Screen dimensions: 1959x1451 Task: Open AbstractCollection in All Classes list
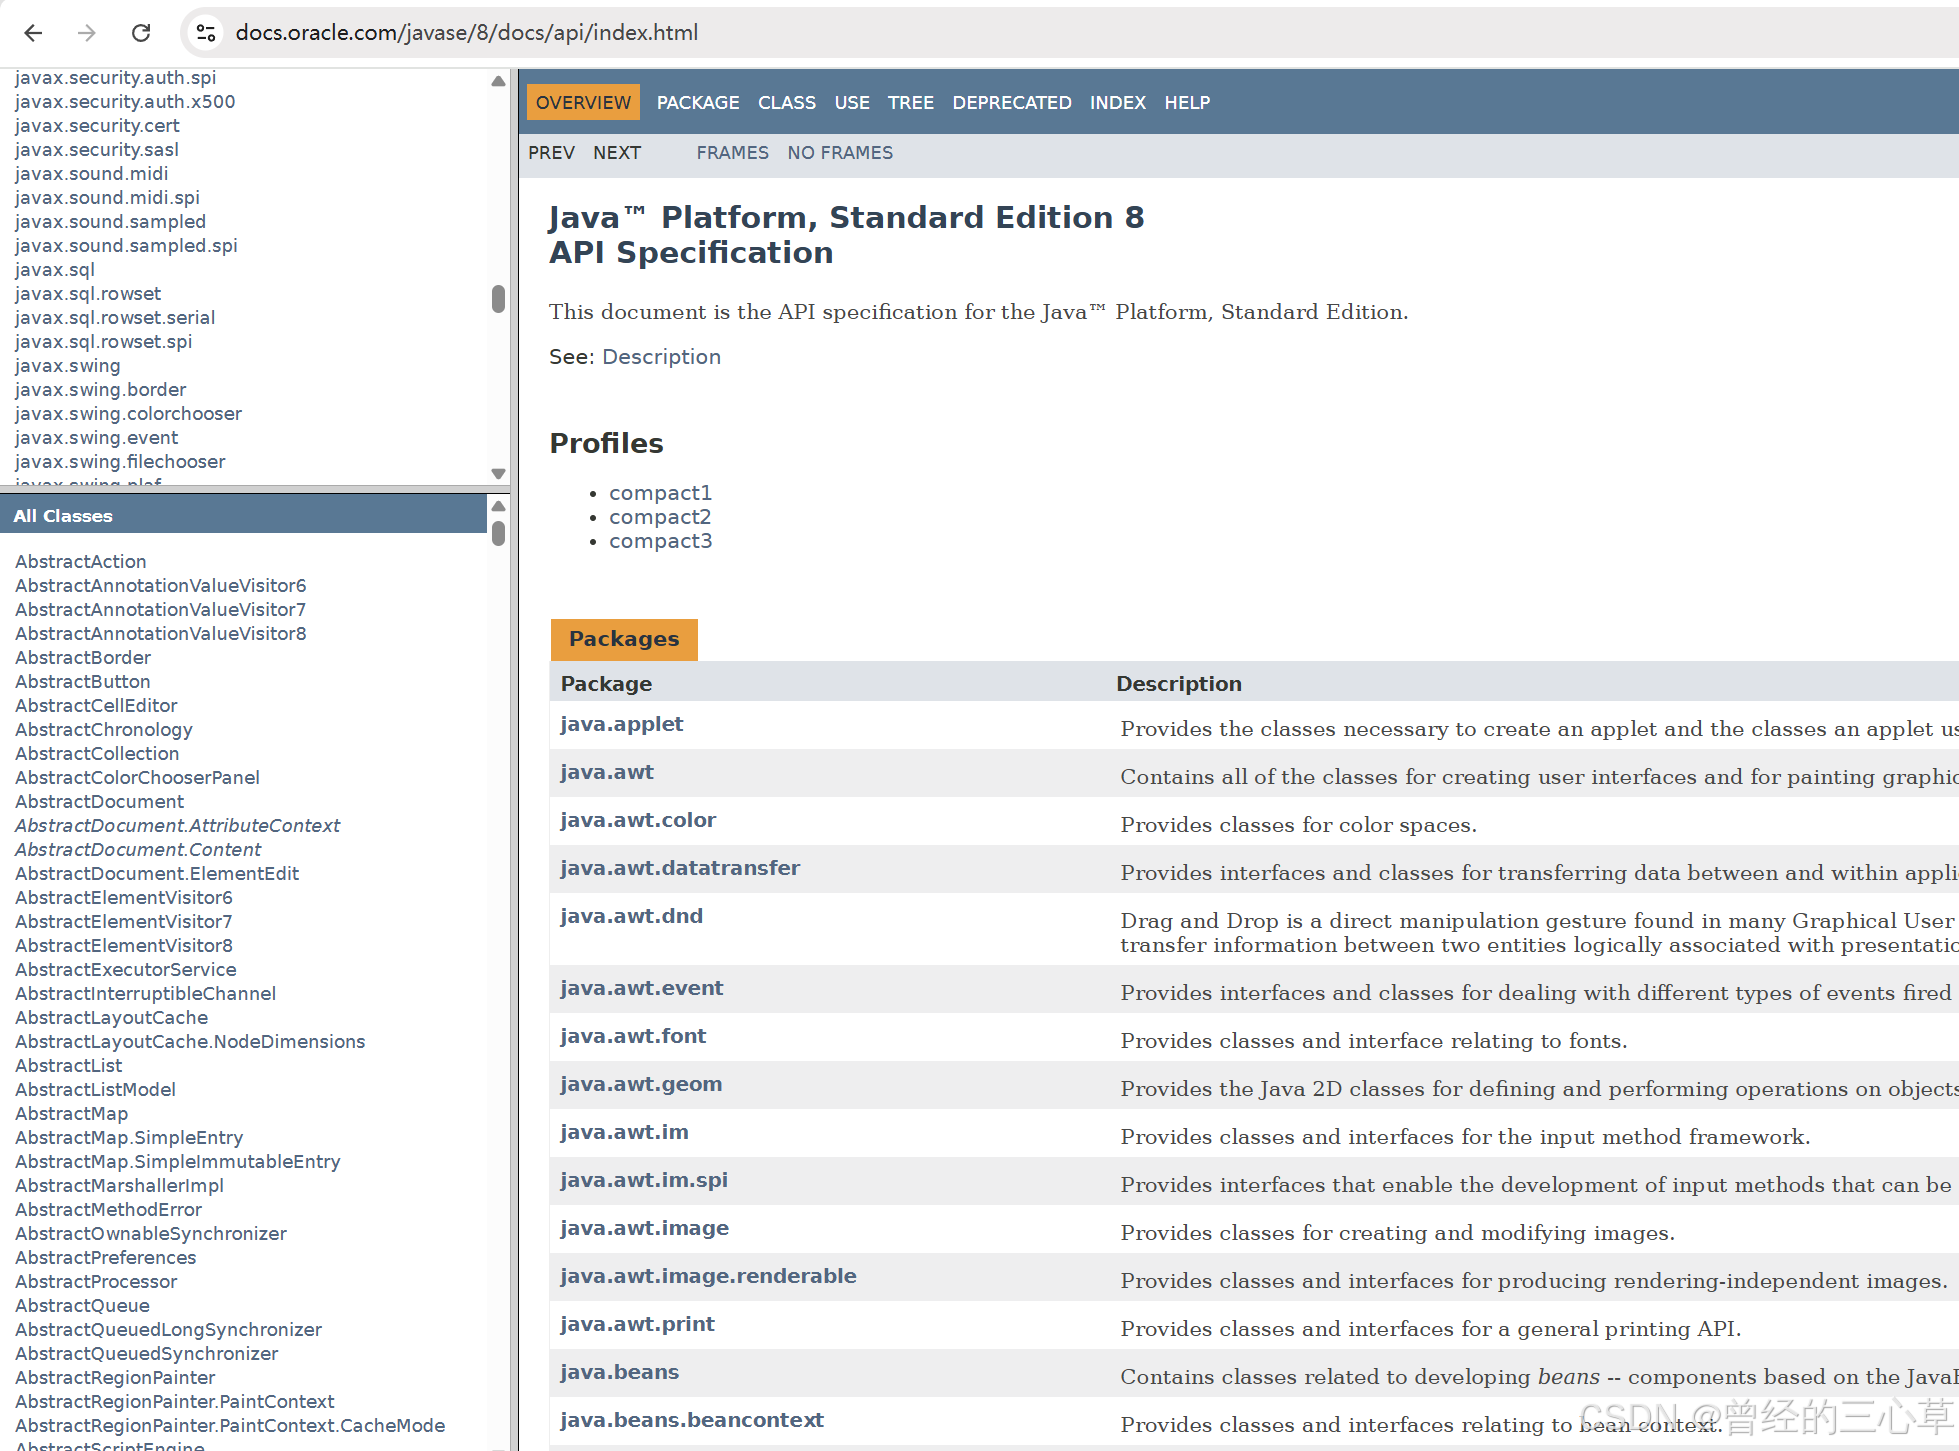[97, 754]
